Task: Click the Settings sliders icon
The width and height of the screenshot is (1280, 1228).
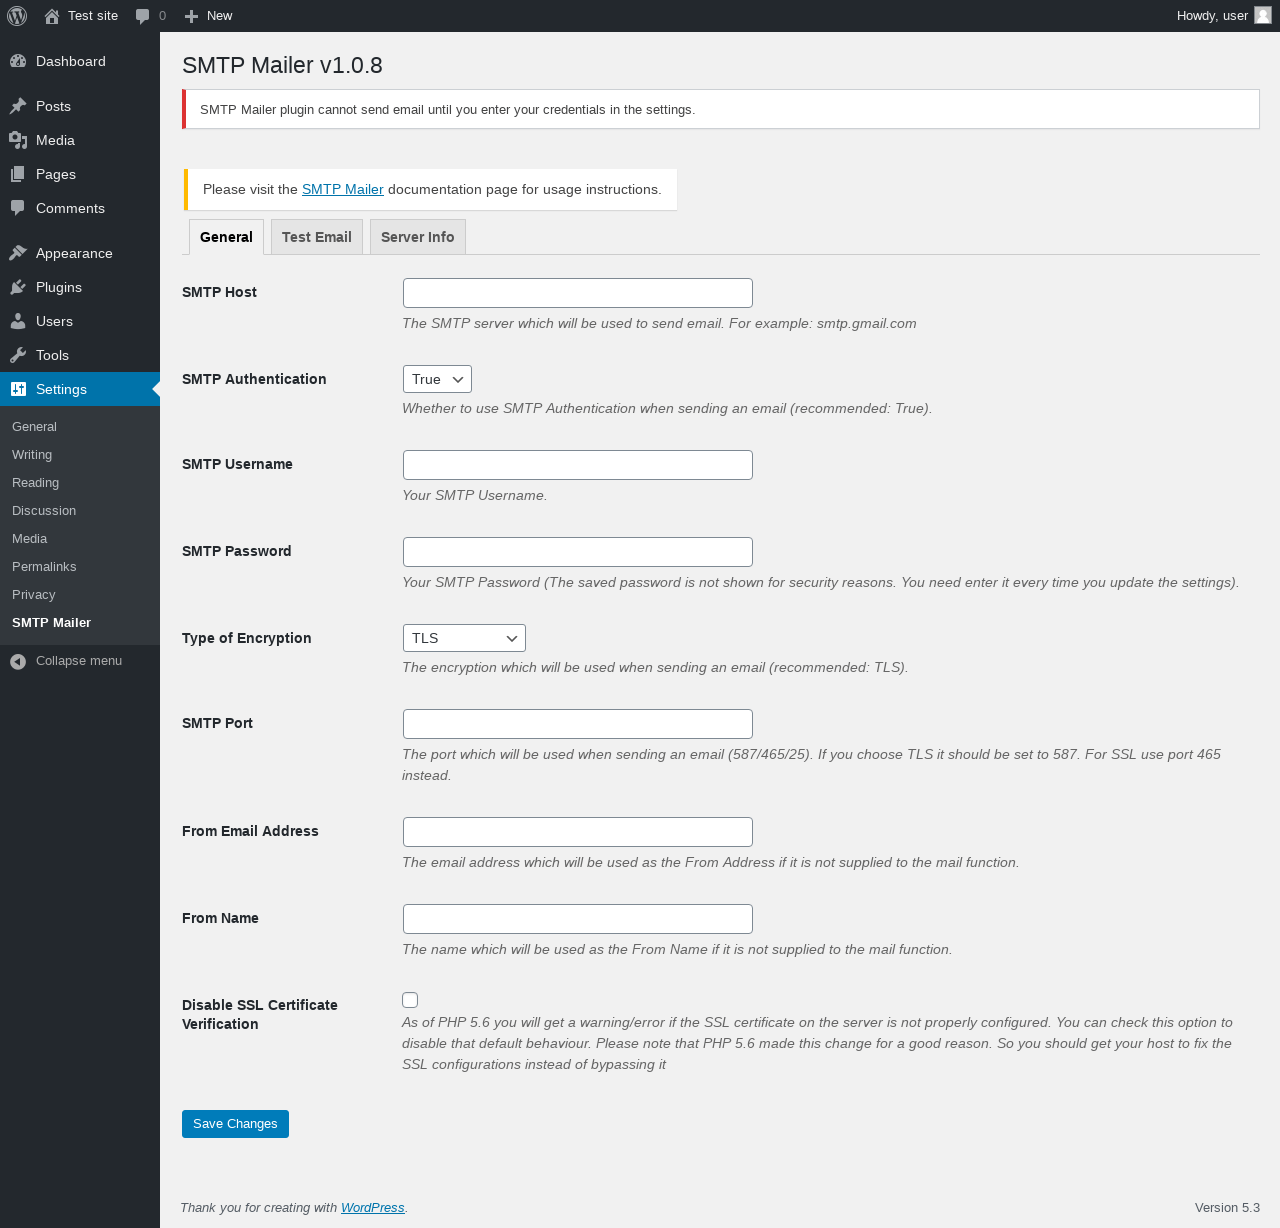Action: (x=18, y=389)
